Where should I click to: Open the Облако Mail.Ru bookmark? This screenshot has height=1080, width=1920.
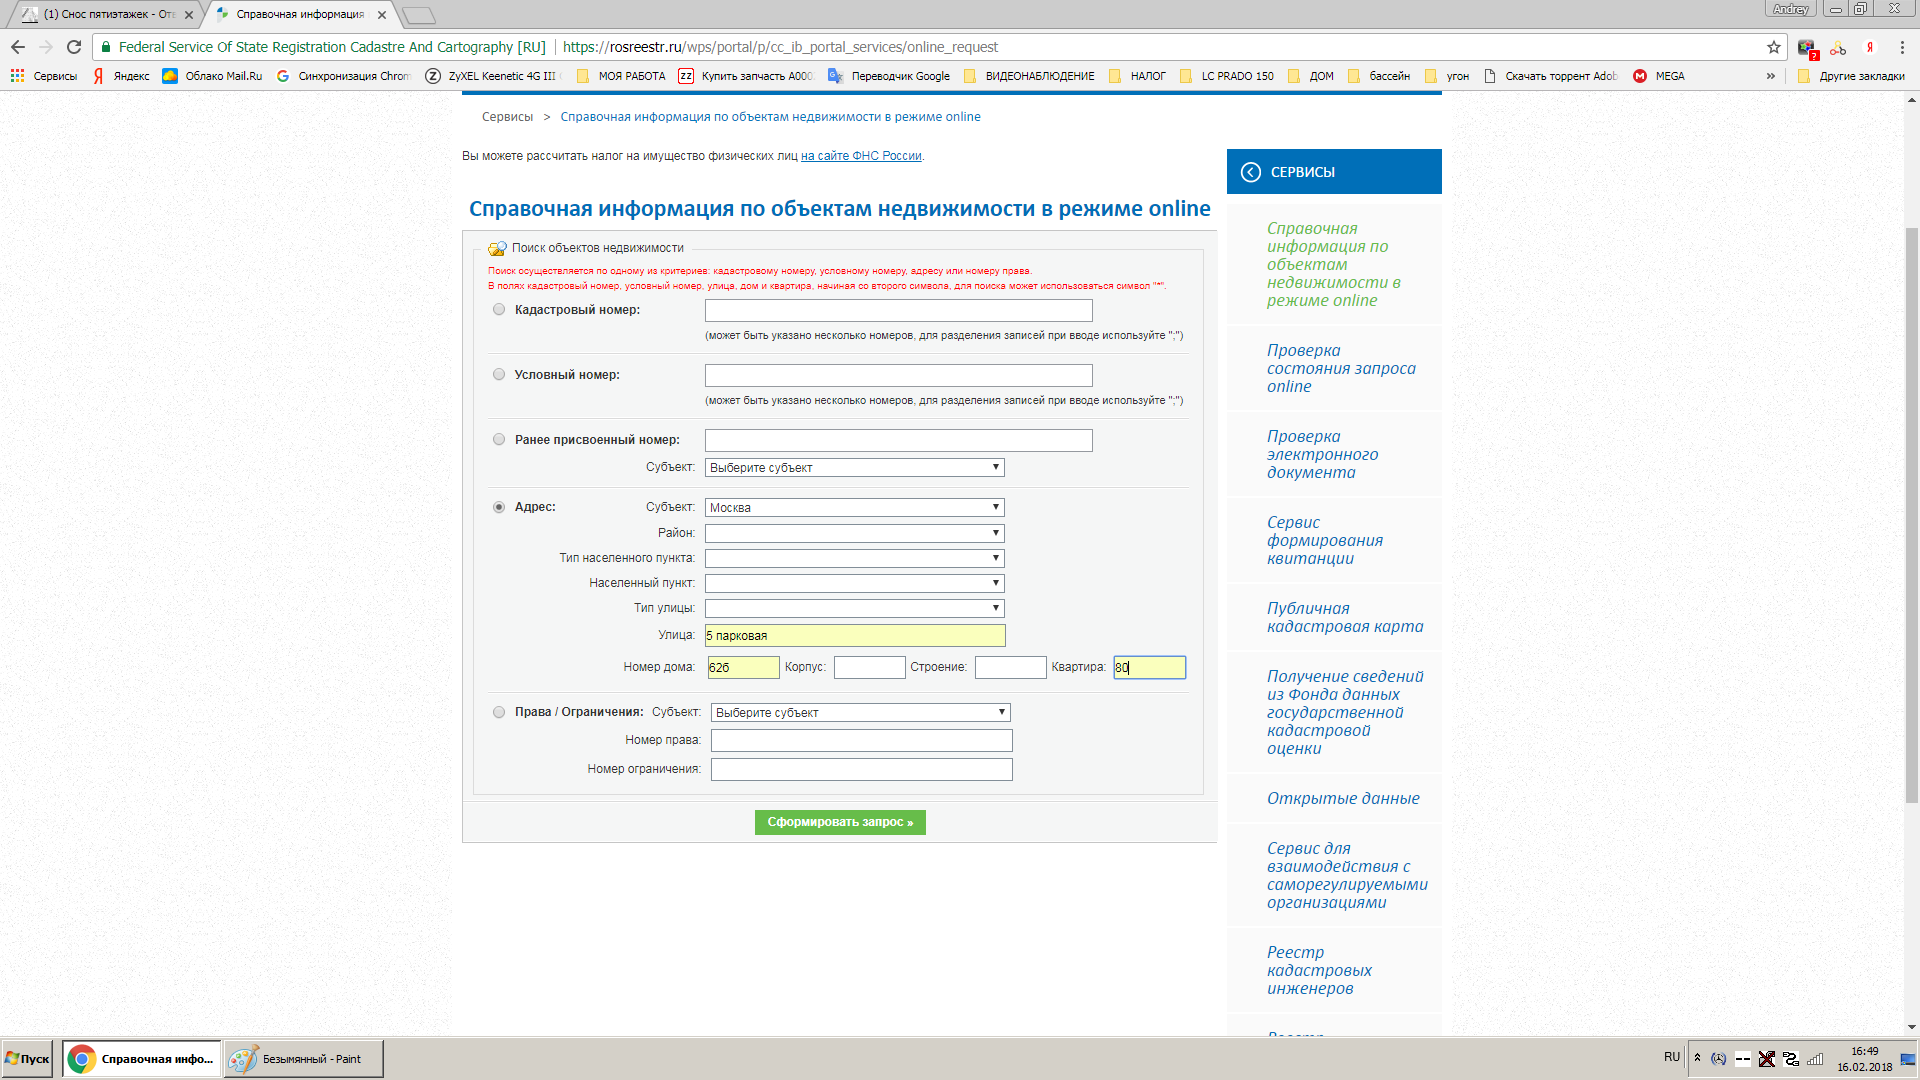point(212,76)
